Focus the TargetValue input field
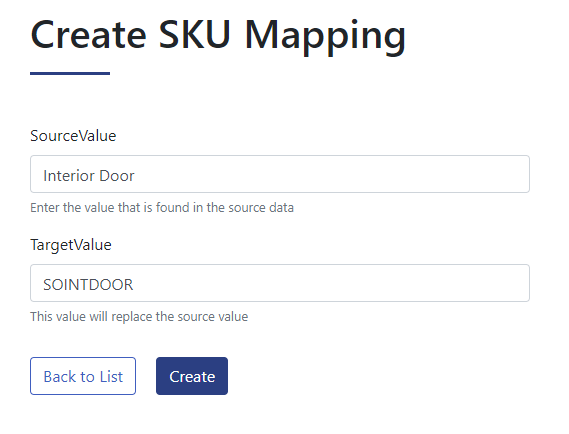 point(280,283)
